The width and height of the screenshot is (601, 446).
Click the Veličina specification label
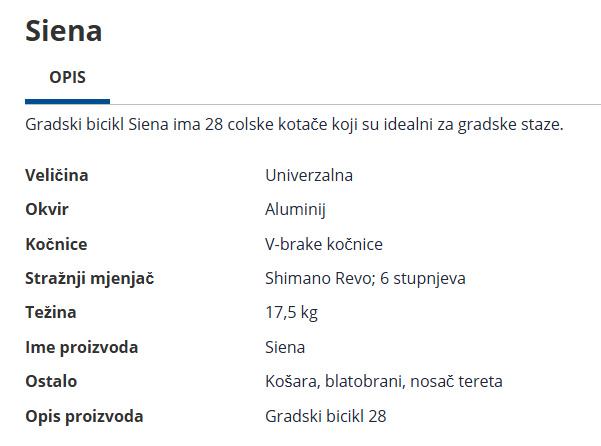(56, 176)
